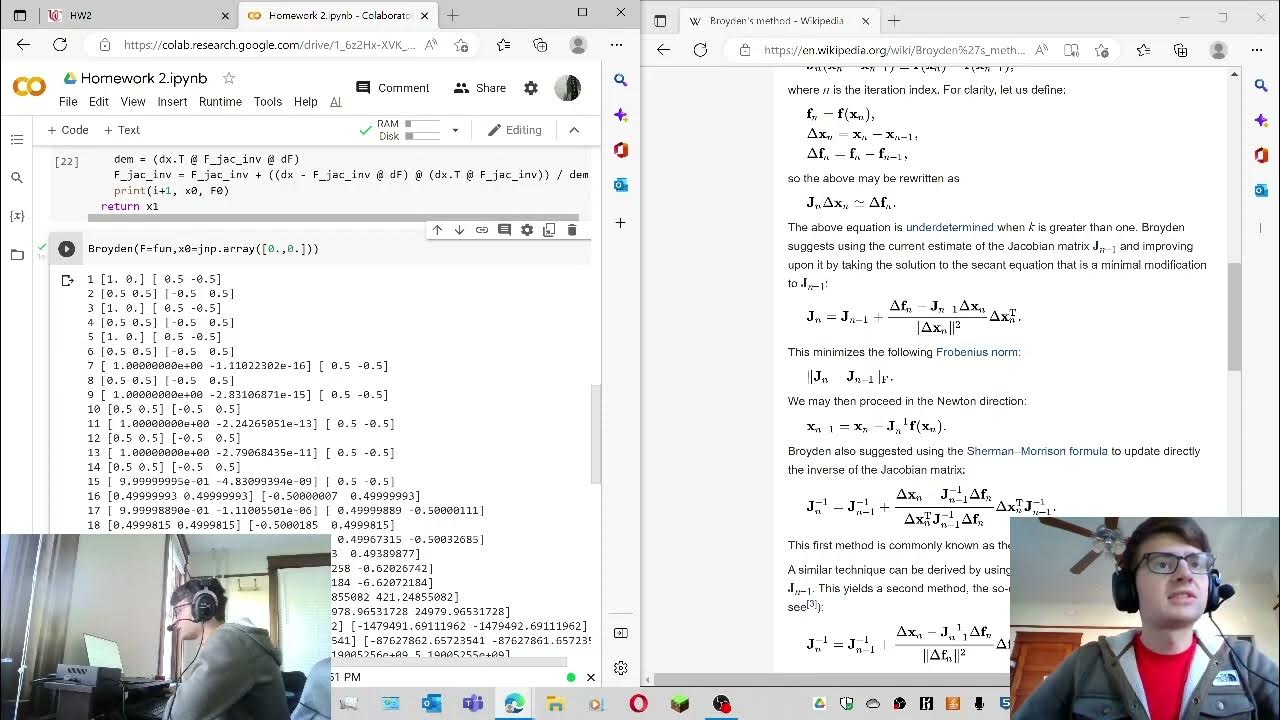Add a comment to the cell icon
Screen dimensions: 1280x720
tap(504, 230)
